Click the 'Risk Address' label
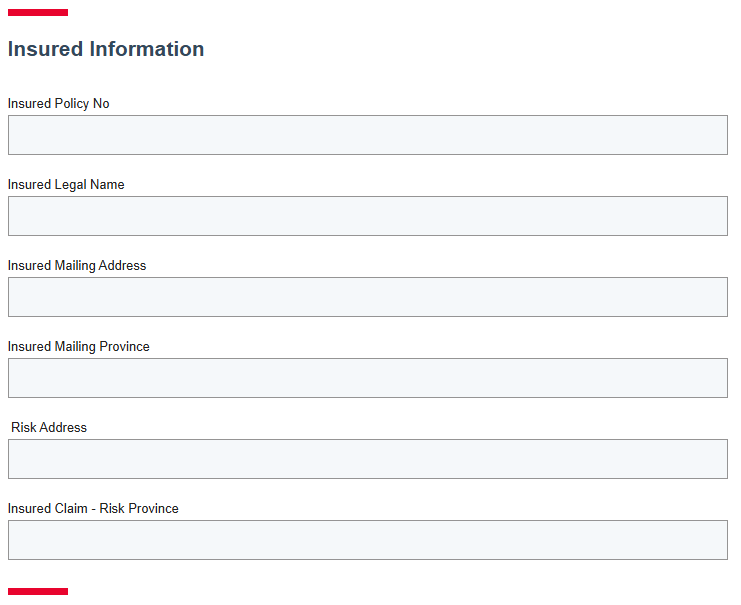 [49, 427]
